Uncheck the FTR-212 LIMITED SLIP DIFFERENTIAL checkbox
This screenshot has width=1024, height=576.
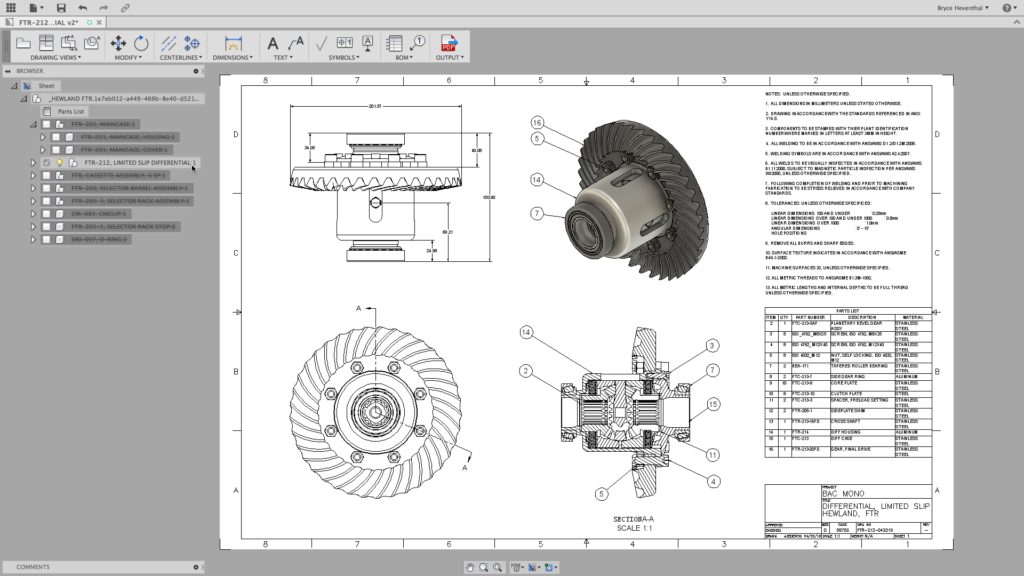click(46, 162)
